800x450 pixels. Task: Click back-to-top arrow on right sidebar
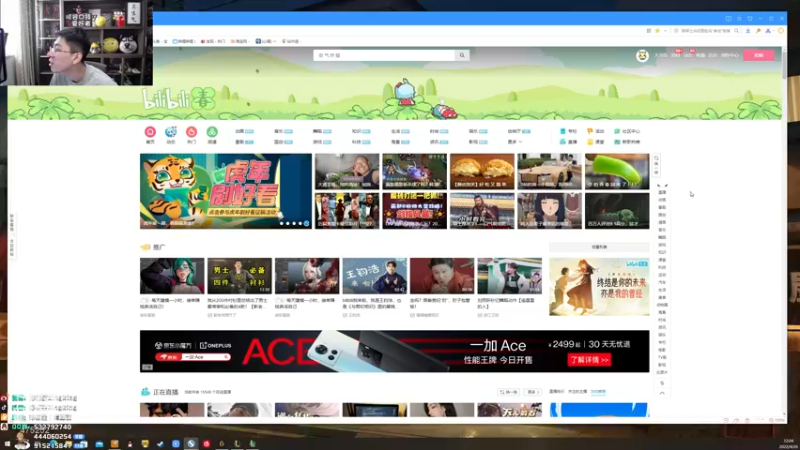point(662,393)
